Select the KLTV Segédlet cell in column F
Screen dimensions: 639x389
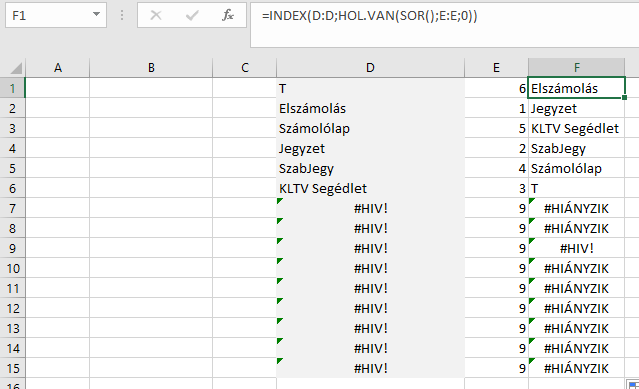(576, 128)
